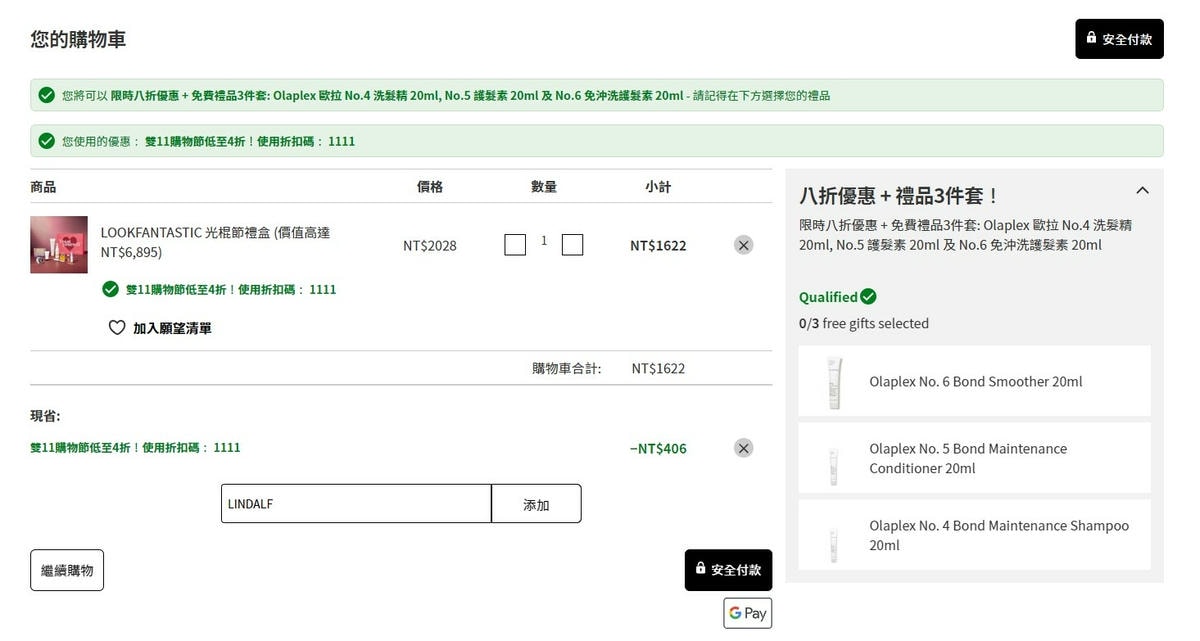This screenshot has height=641, width=1200.
Task: Click cart total value beside 購物車合計
Action: pos(658,368)
